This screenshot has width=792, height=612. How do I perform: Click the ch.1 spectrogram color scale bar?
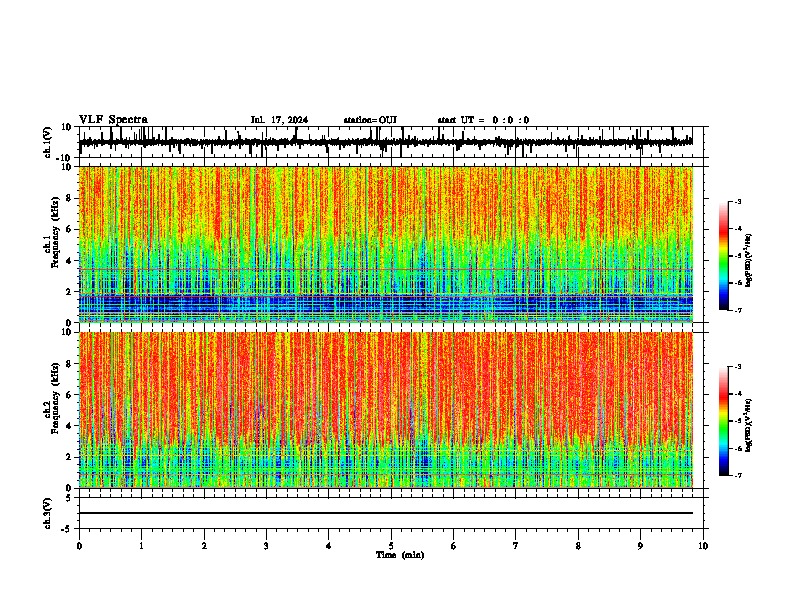724,255
